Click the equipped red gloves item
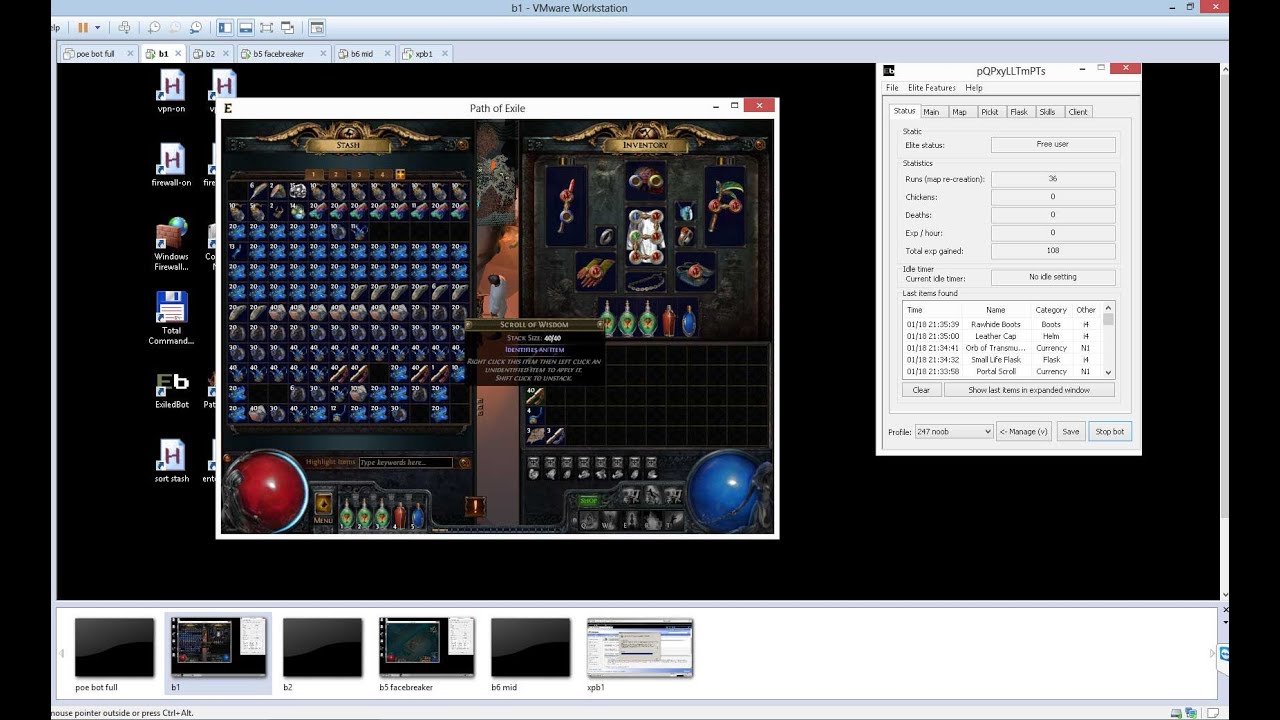 click(x=594, y=270)
